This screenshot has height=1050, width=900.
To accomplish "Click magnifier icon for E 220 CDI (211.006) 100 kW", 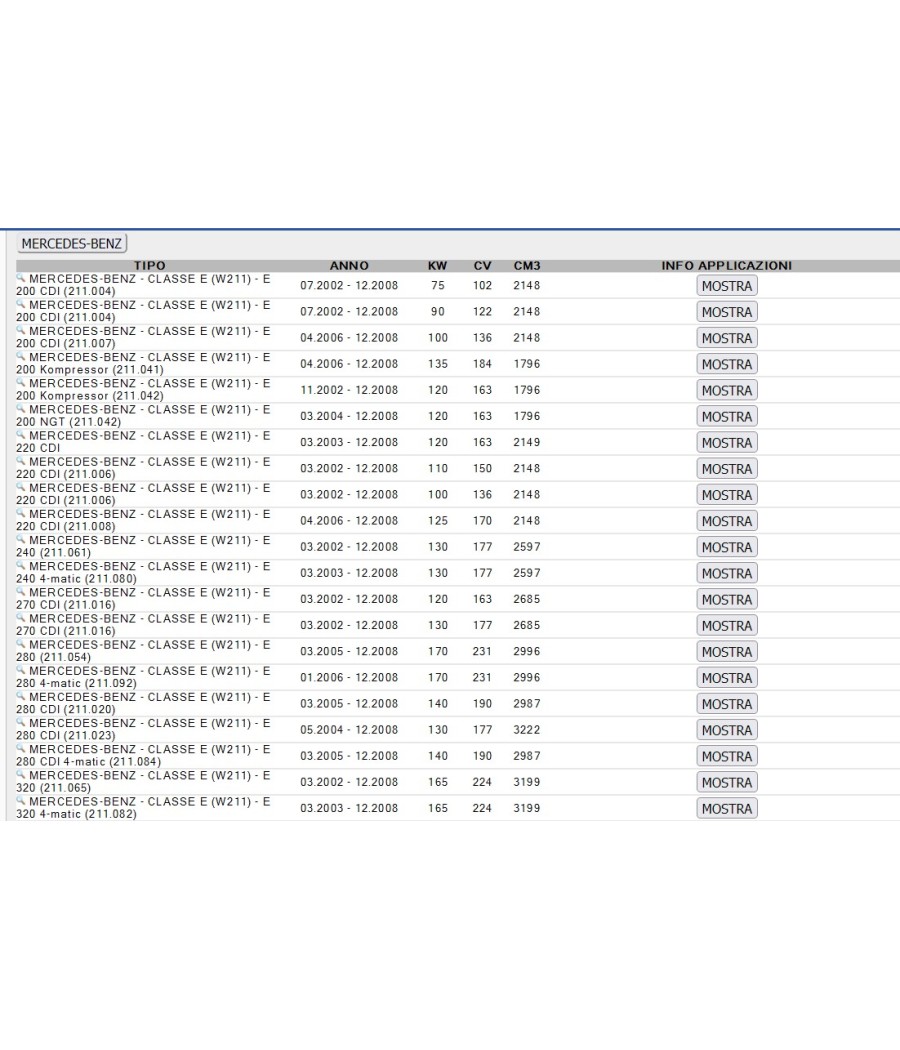I will tap(21, 486).
